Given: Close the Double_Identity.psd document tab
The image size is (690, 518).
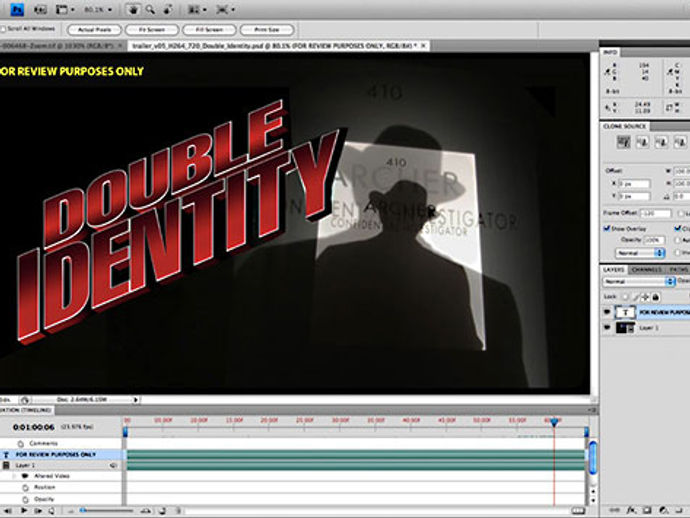Looking at the screenshot, I should [424, 46].
